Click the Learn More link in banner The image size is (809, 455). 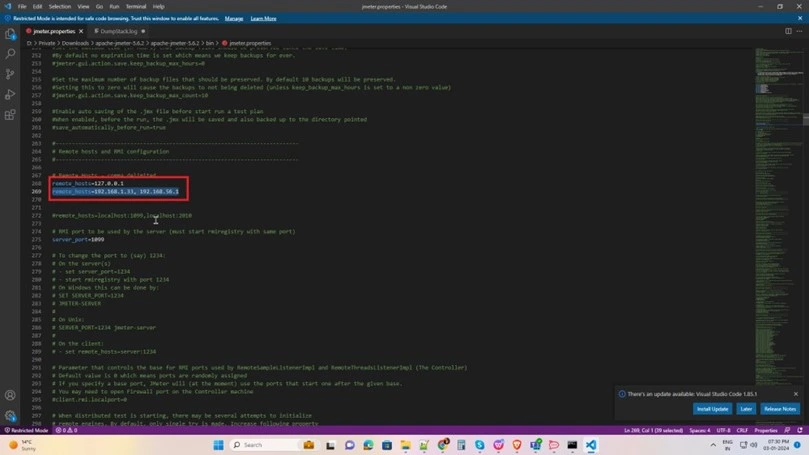263,18
